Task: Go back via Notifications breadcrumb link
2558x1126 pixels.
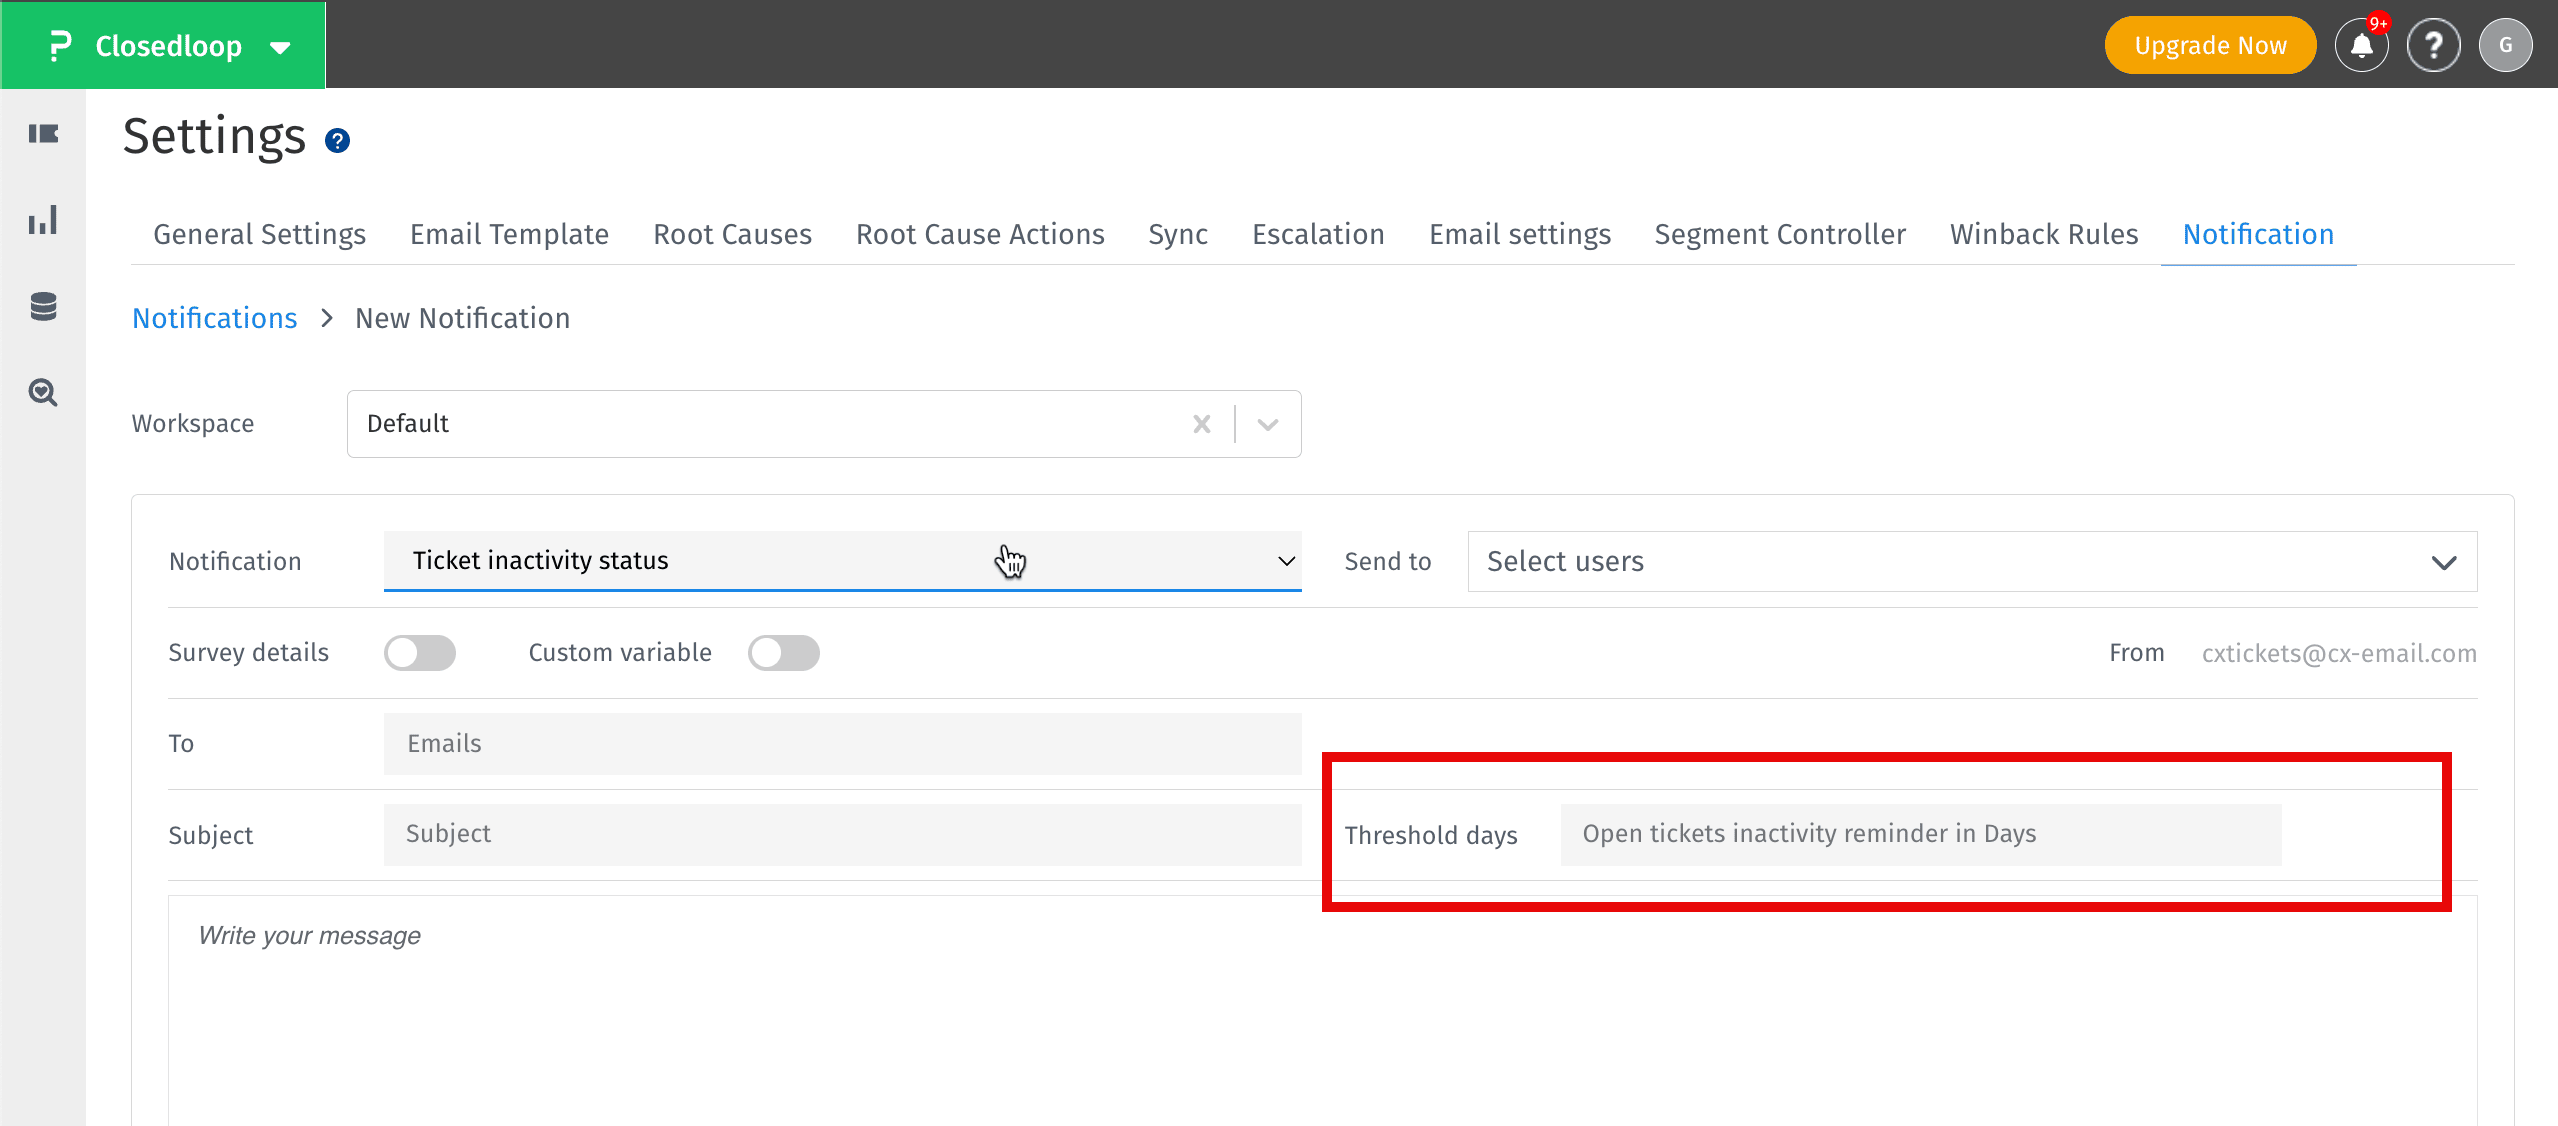Action: [x=215, y=318]
